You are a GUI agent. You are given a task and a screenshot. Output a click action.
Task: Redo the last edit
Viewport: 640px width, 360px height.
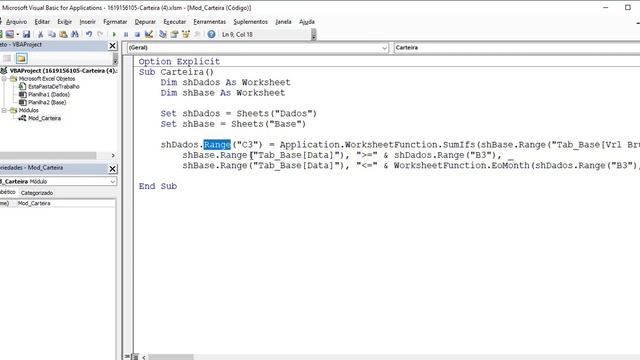pos(100,35)
